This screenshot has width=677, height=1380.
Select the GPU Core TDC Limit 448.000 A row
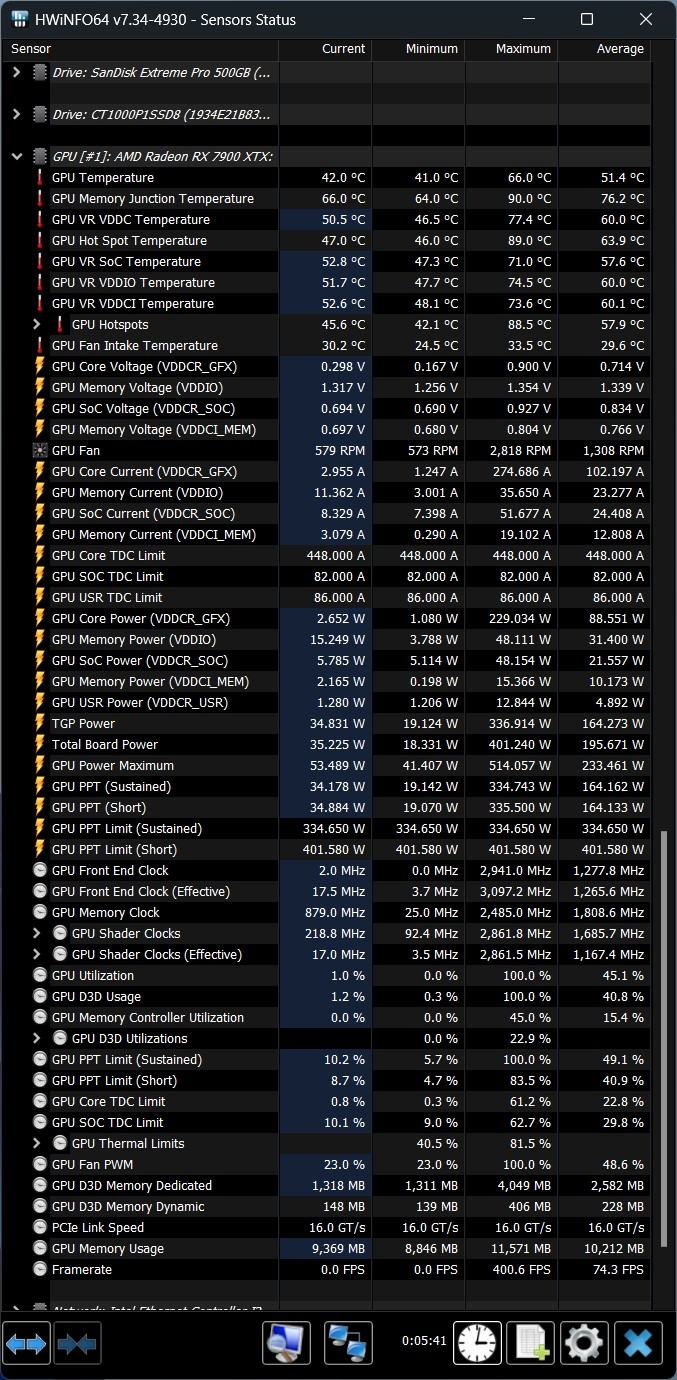pyautogui.click(x=326, y=556)
